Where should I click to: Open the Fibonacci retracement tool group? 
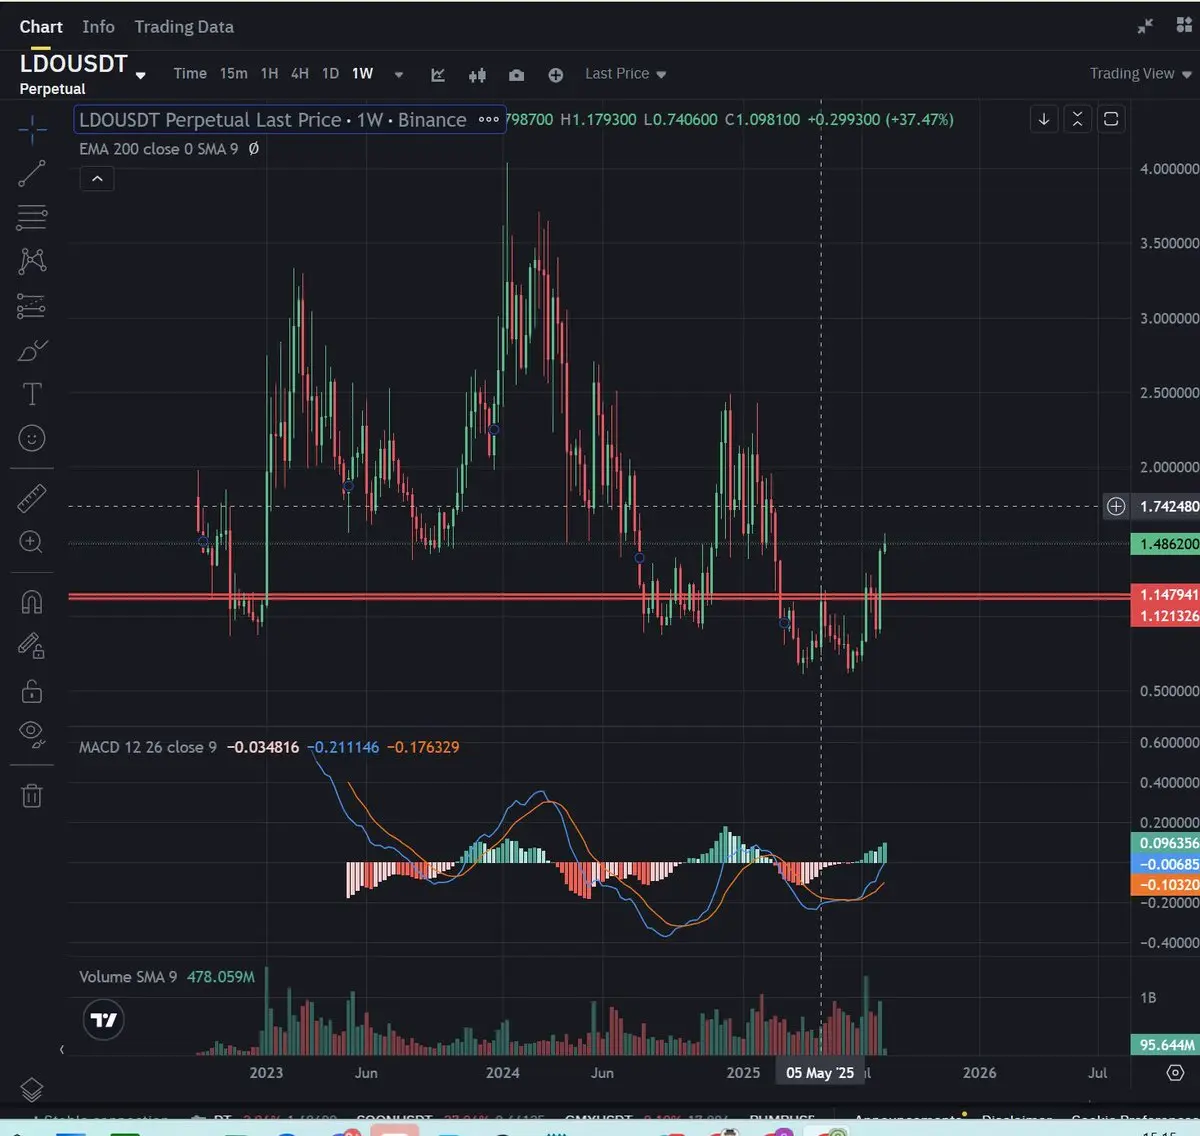[32, 217]
